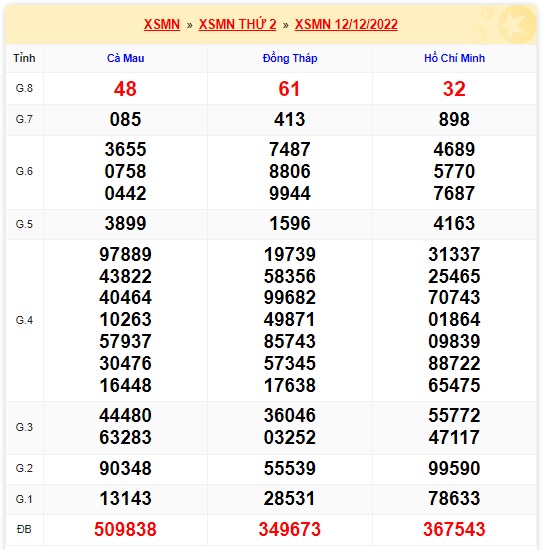Open the Hồ Chí Minh province link
The image size is (548, 550).
pyautogui.click(x=455, y=58)
